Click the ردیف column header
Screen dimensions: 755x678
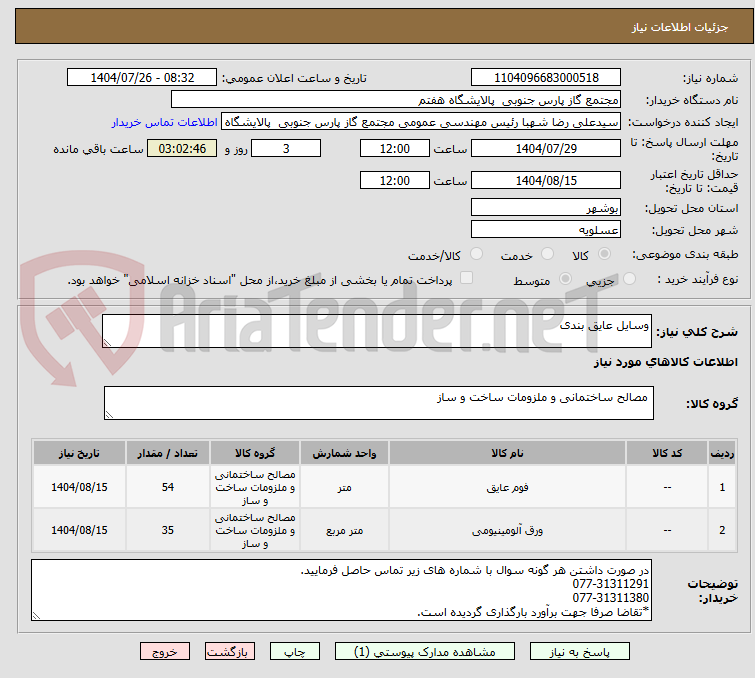(x=722, y=453)
